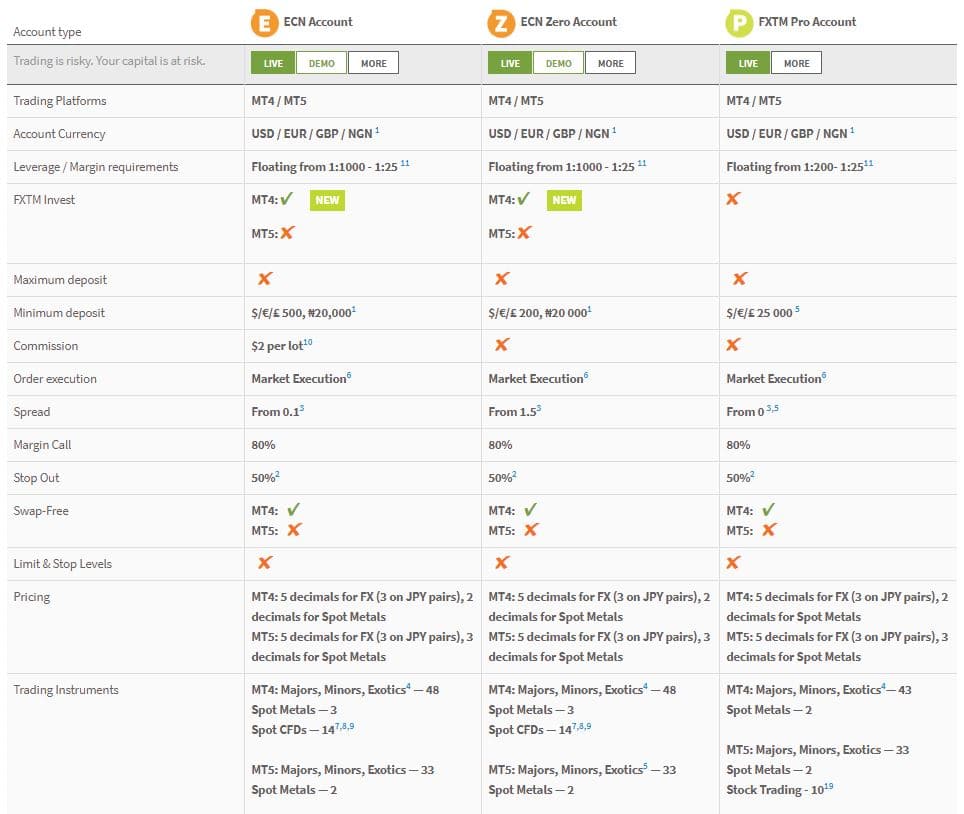Click the red X under FXTM Pro FXTM Invest
The width and height of the screenshot is (964, 814).
point(733,198)
